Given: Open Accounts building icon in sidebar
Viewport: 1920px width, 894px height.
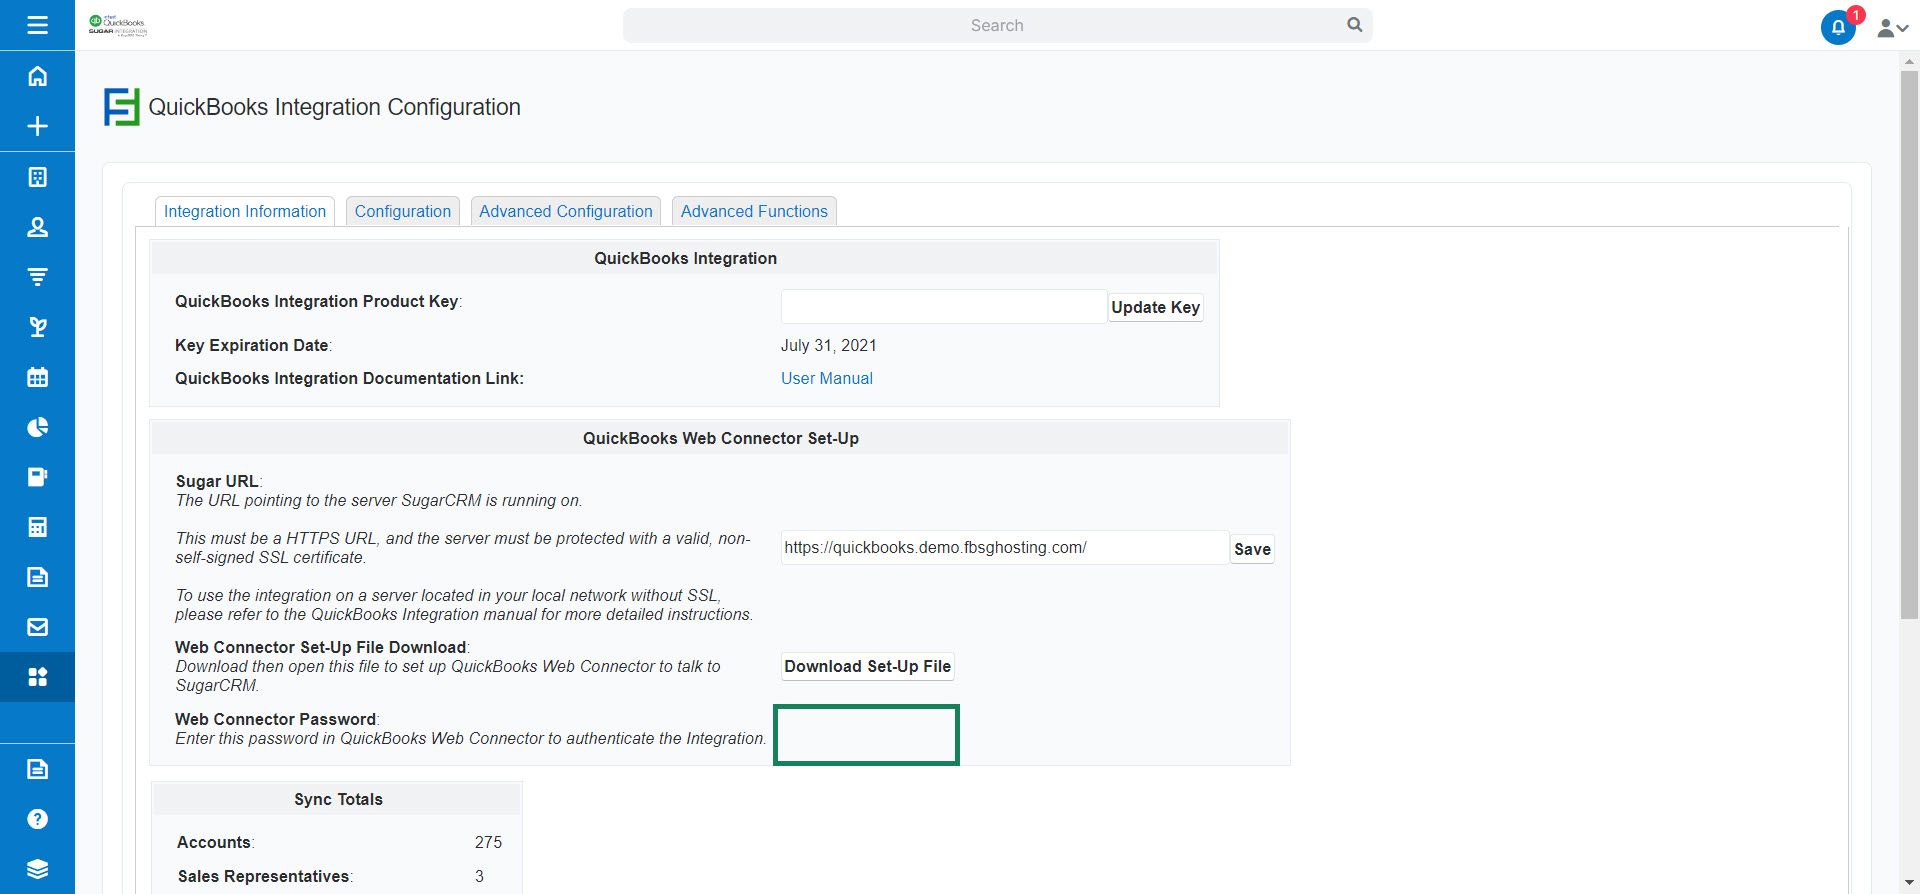Looking at the screenshot, I should pyautogui.click(x=37, y=177).
